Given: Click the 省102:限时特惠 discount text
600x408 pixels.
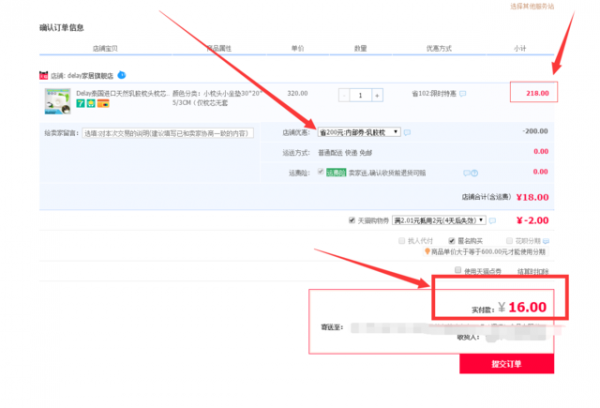Looking at the screenshot, I should pos(434,94).
